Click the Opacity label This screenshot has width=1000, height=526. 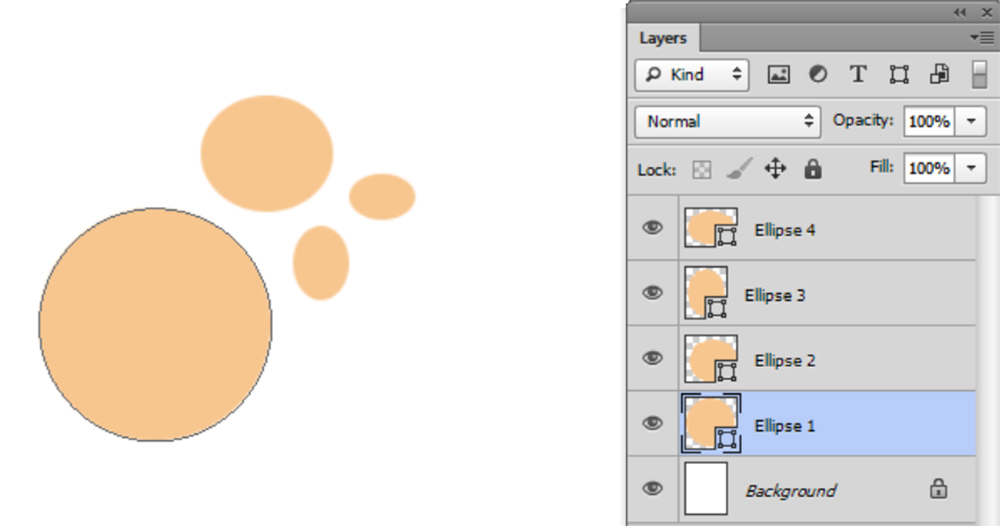coord(863,121)
